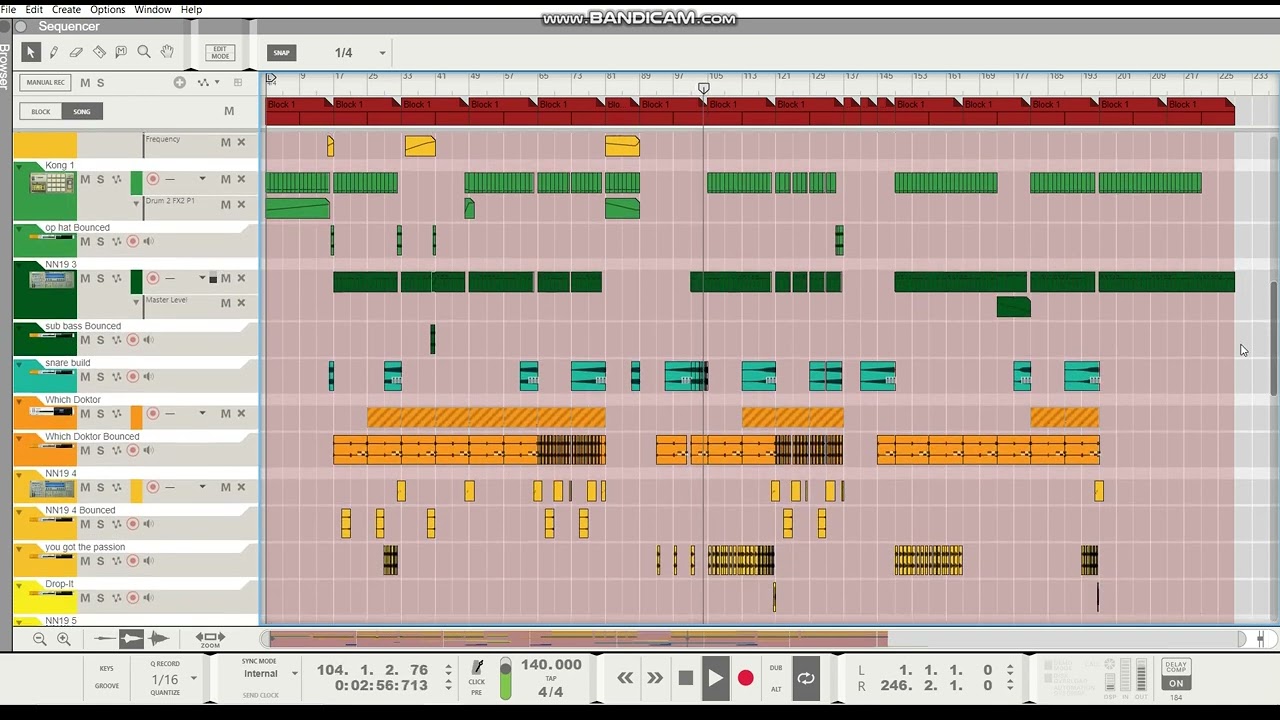Open the snap value 1/4 dropdown
Viewport: 1280px width, 720px height.
tap(381, 53)
